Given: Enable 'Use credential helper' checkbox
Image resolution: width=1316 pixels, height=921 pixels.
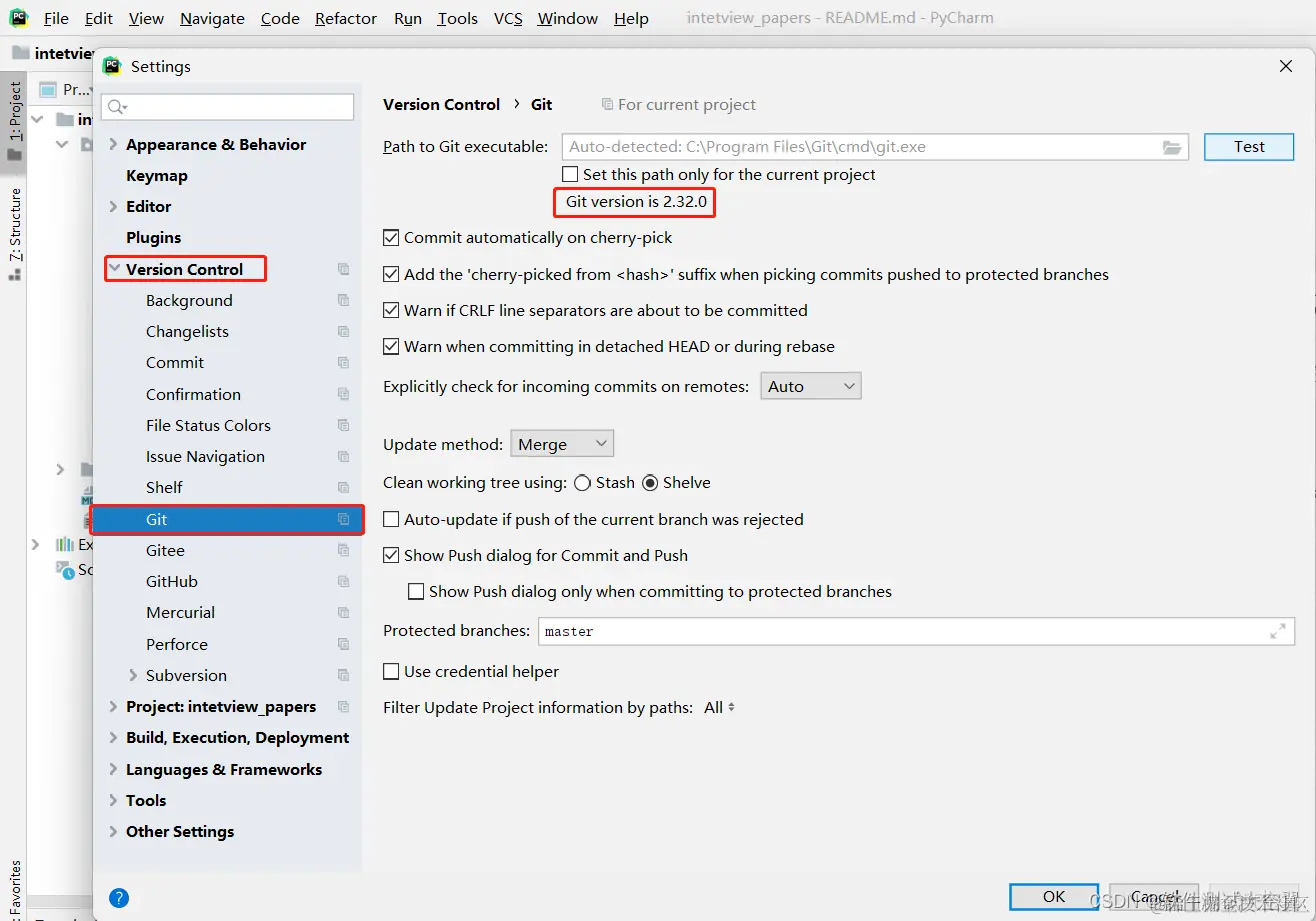Looking at the screenshot, I should [391, 672].
